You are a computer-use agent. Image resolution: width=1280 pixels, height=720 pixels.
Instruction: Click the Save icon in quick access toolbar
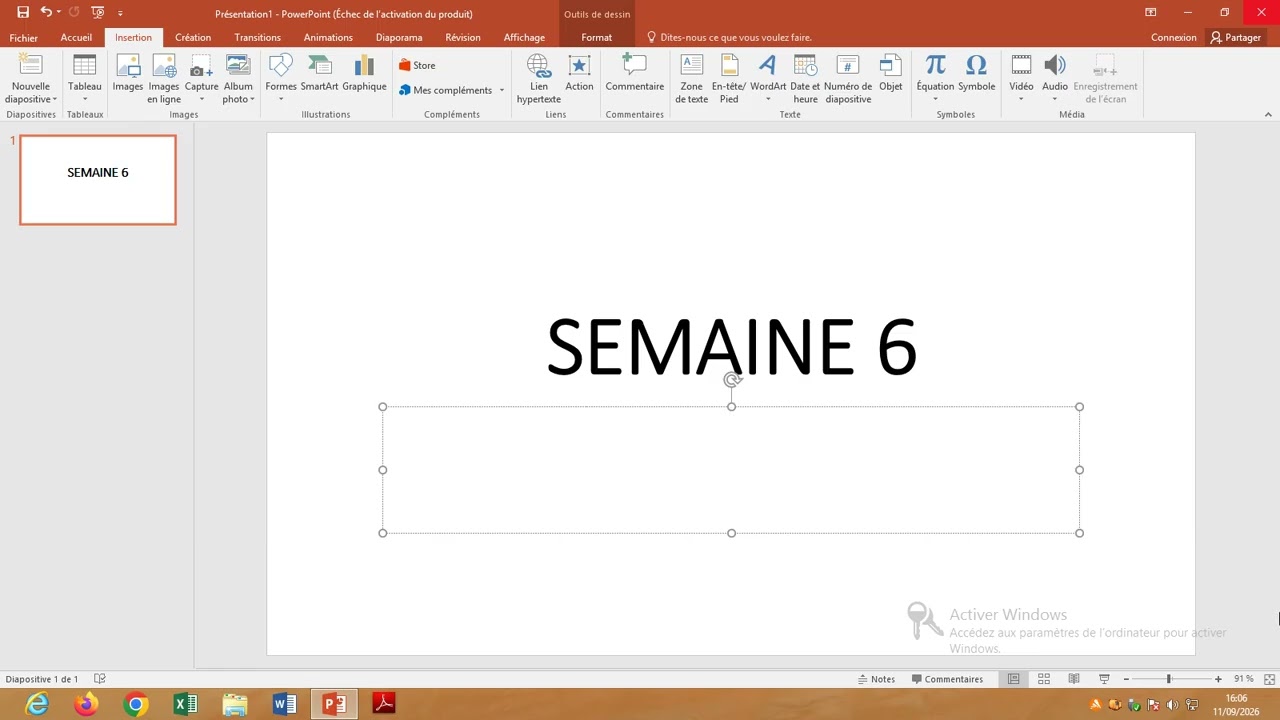(23, 13)
